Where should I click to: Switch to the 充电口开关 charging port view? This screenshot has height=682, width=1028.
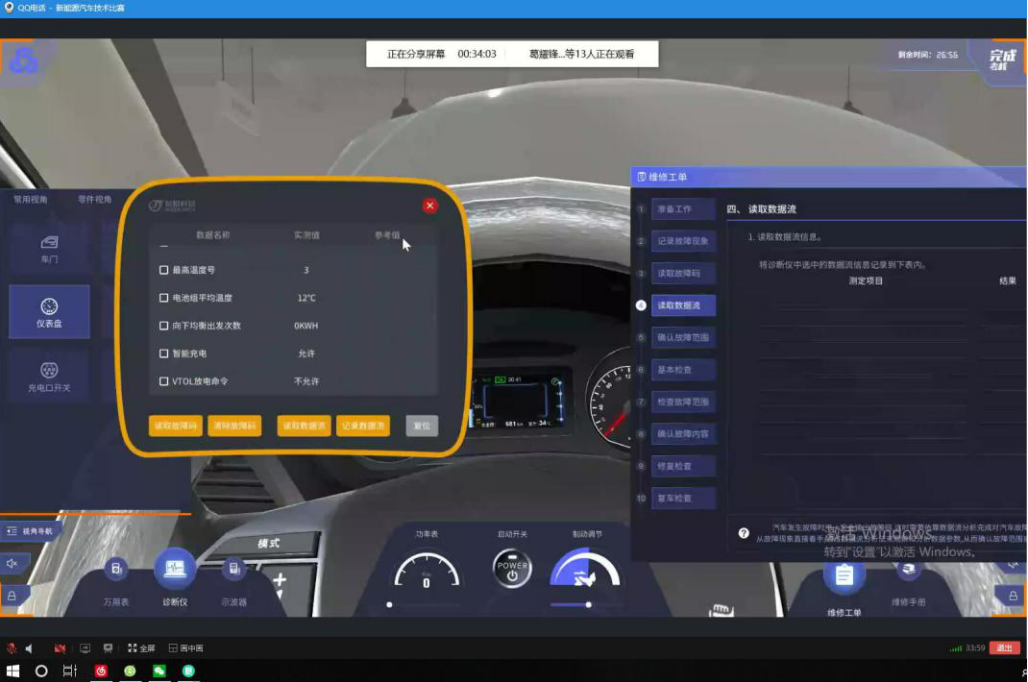(x=48, y=376)
